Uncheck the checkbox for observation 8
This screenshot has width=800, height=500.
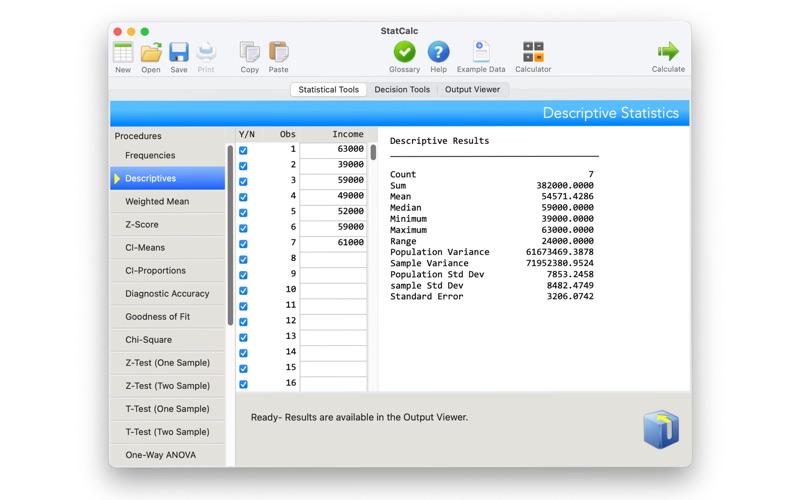[243, 259]
